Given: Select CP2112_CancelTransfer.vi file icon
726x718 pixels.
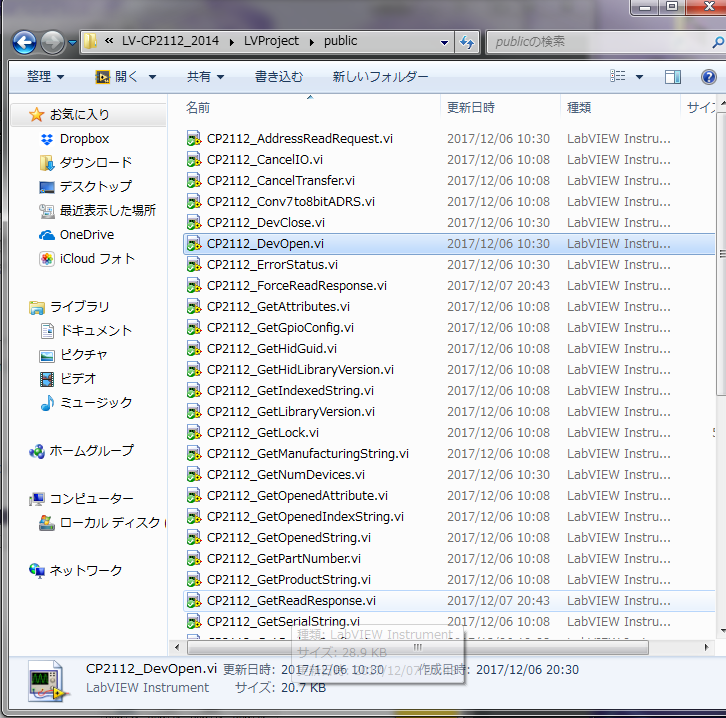Looking at the screenshot, I should click(194, 181).
